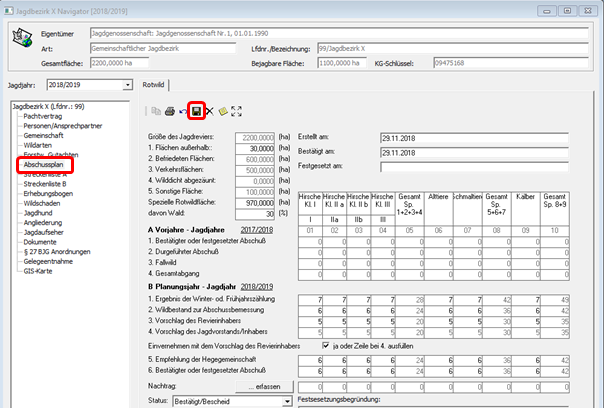
Task: Open the Jagdjahr dropdown
Action: click(129, 86)
